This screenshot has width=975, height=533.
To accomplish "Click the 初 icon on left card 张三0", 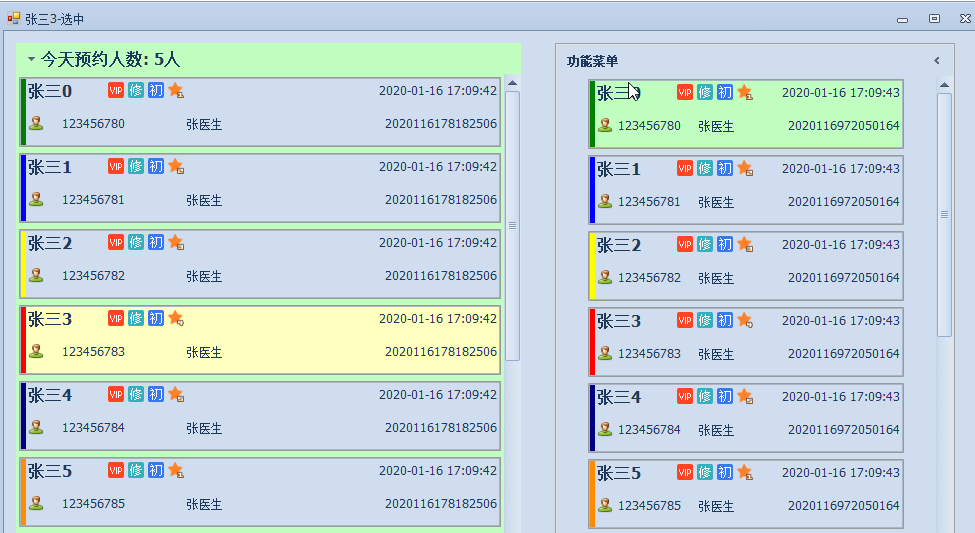I will [x=155, y=90].
